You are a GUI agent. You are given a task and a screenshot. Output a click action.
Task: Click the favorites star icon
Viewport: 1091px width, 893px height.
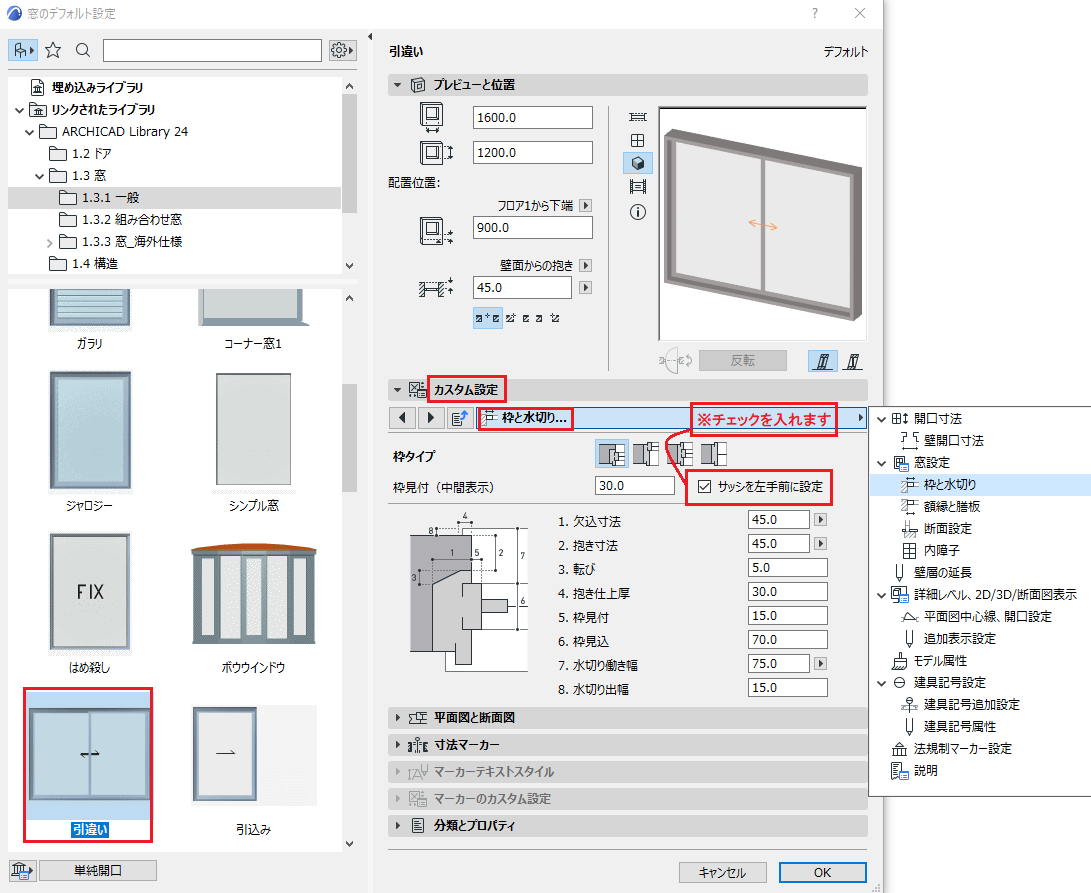point(53,50)
